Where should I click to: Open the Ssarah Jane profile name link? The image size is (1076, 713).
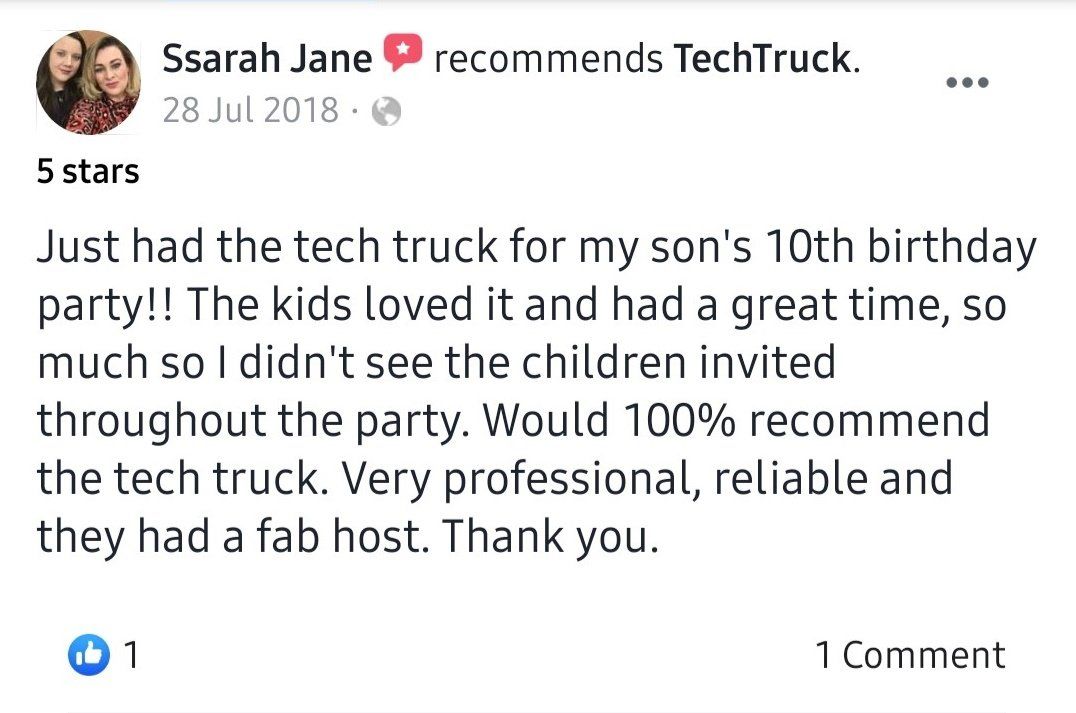click(x=267, y=59)
